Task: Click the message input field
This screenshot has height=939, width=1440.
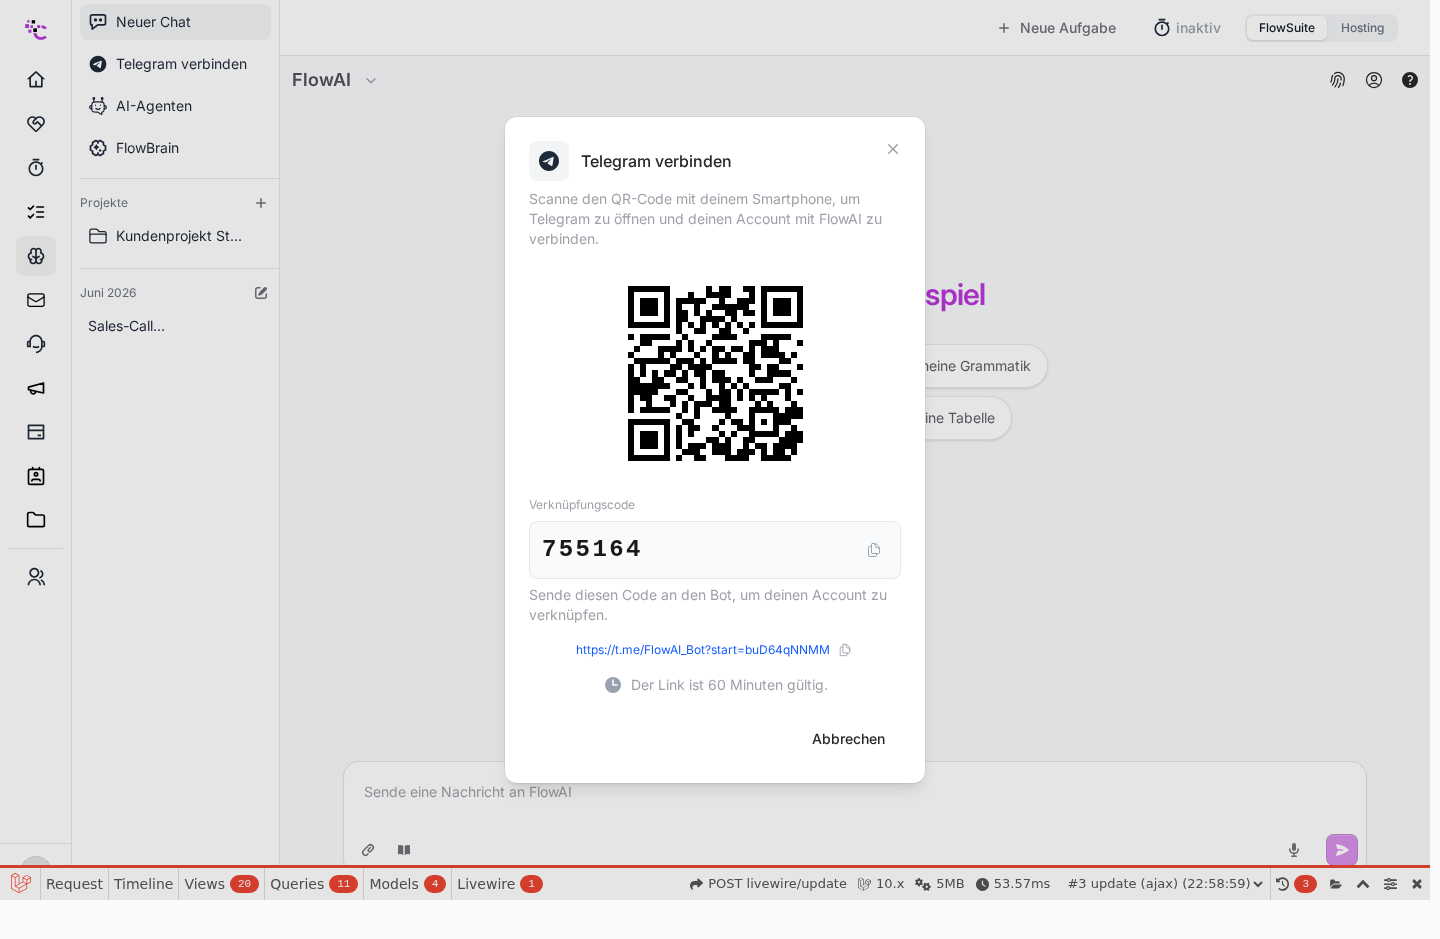Action: click(855, 793)
